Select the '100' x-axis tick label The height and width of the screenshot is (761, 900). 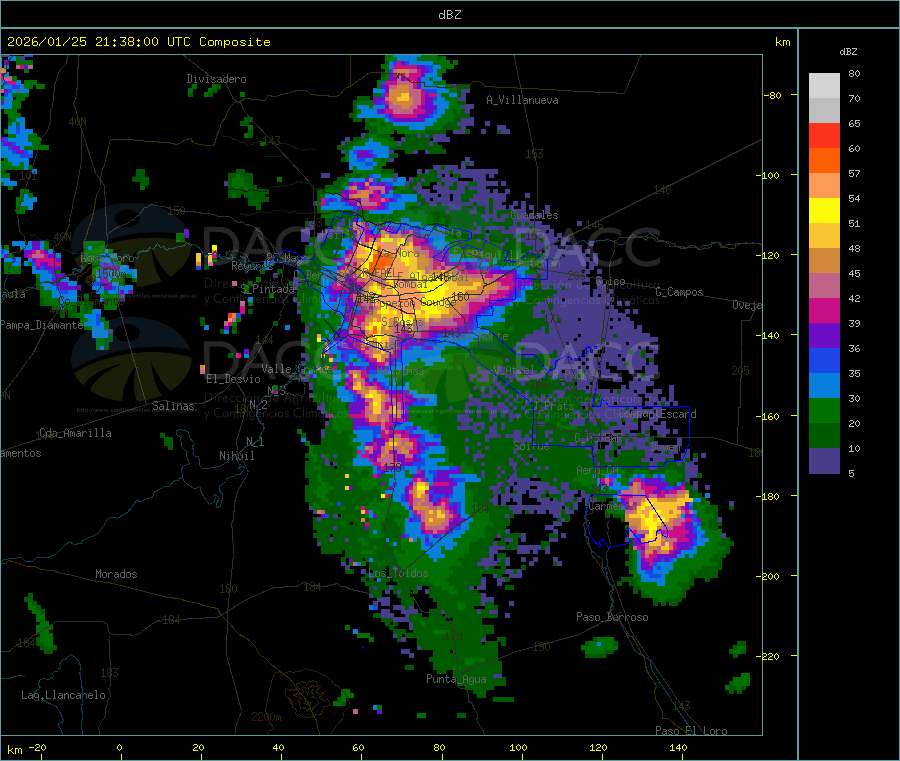click(x=518, y=748)
